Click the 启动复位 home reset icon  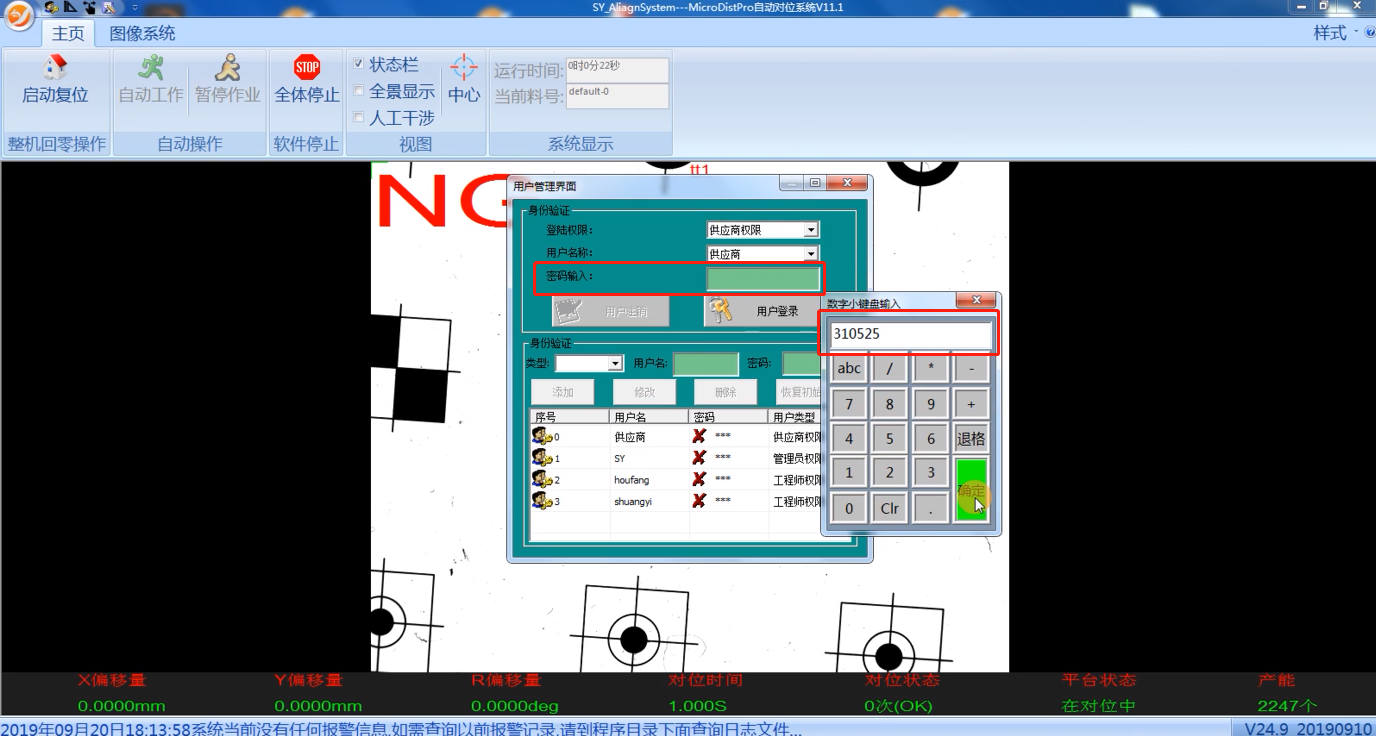coord(55,68)
